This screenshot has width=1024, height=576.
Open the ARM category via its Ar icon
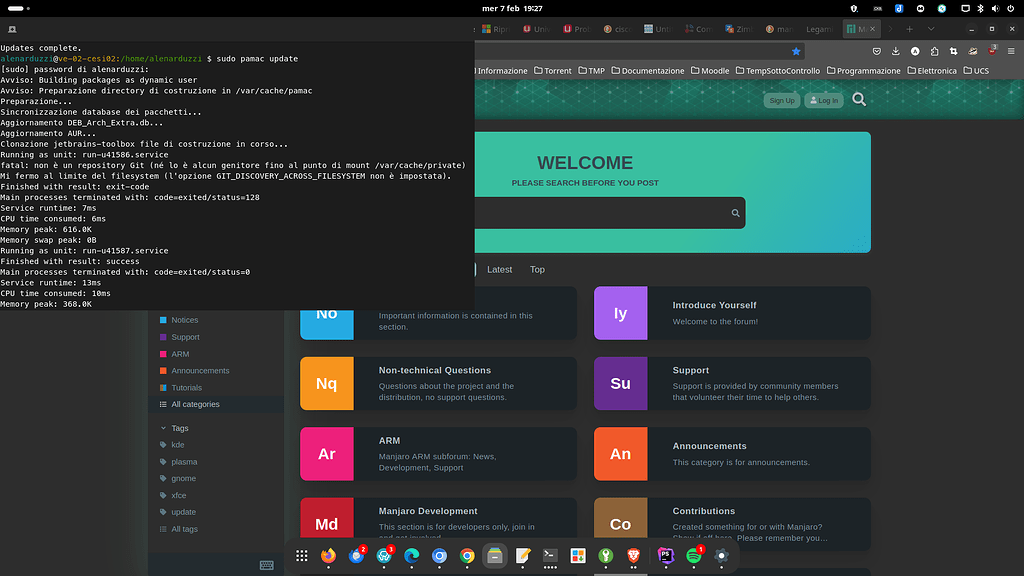pyautogui.click(x=327, y=454)
